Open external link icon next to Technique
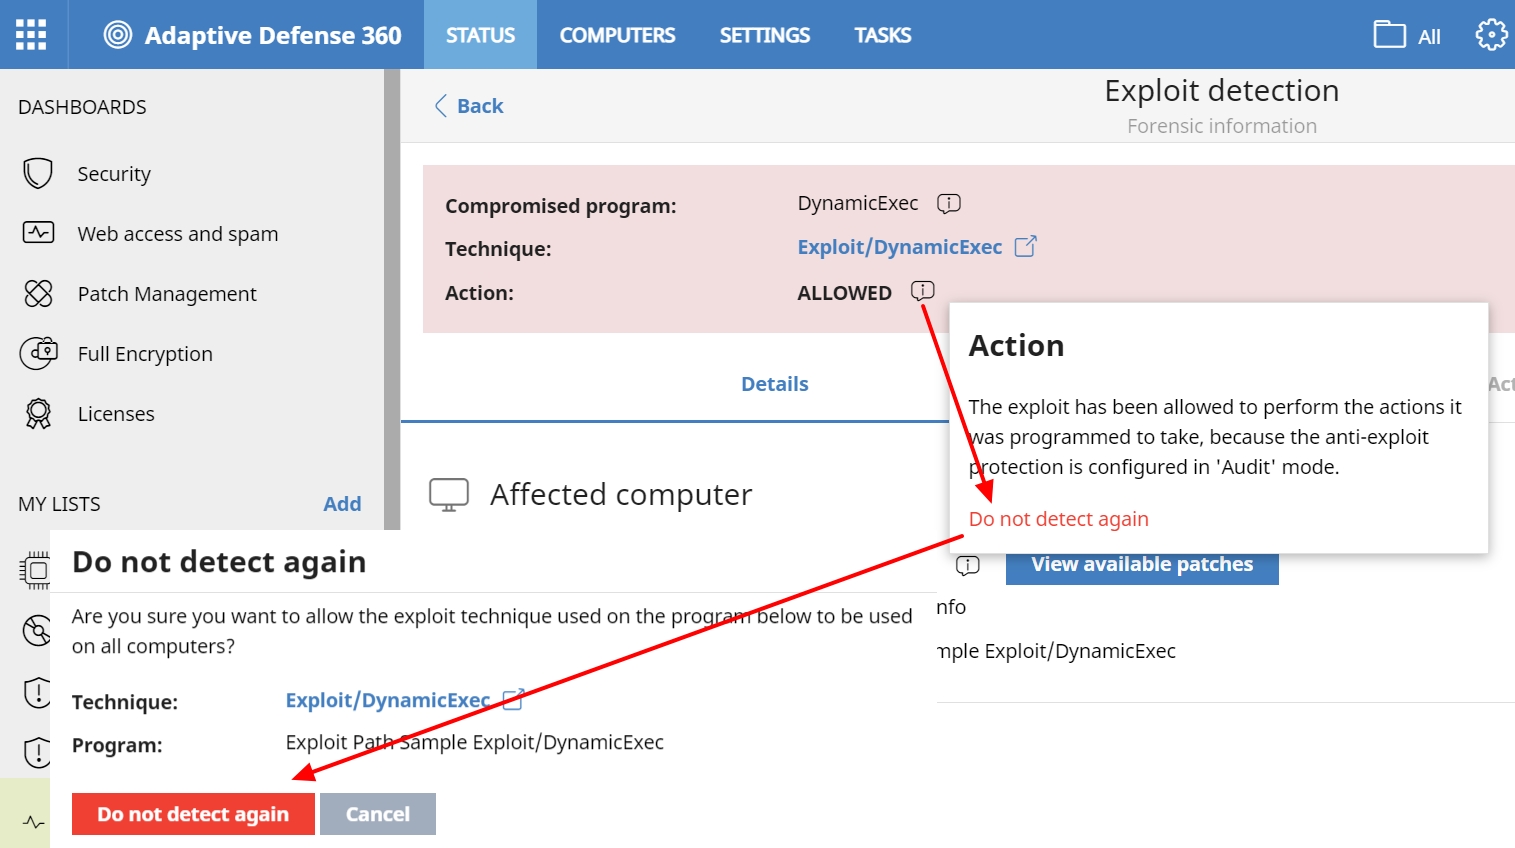This screenshot has height=848, width=1515. point(1026,246)
